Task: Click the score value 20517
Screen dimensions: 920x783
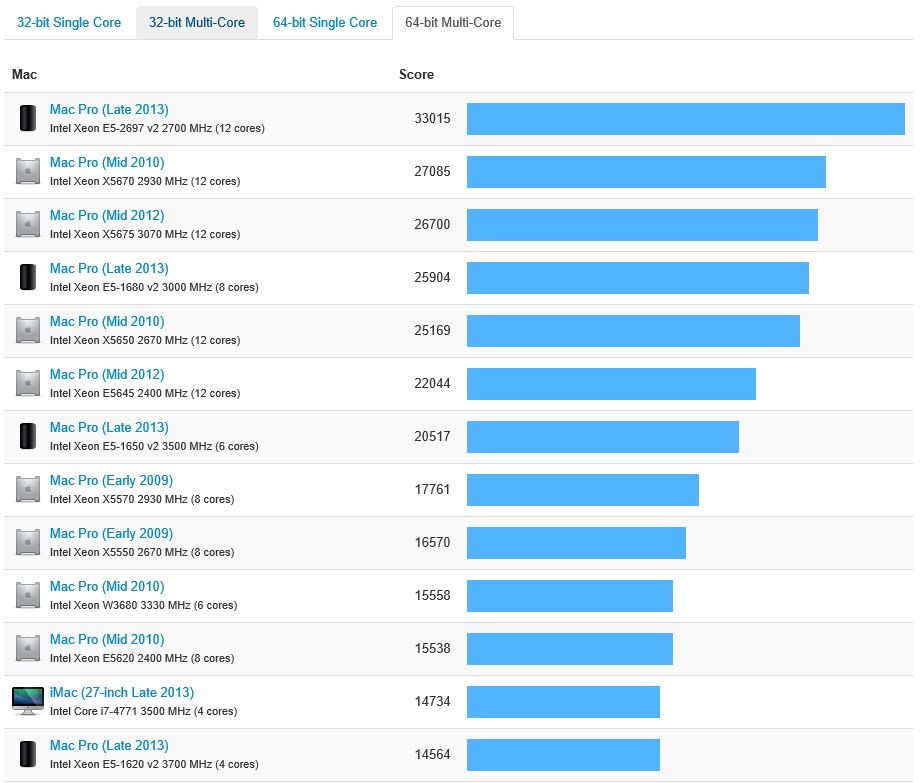Action: coord(432,436)
